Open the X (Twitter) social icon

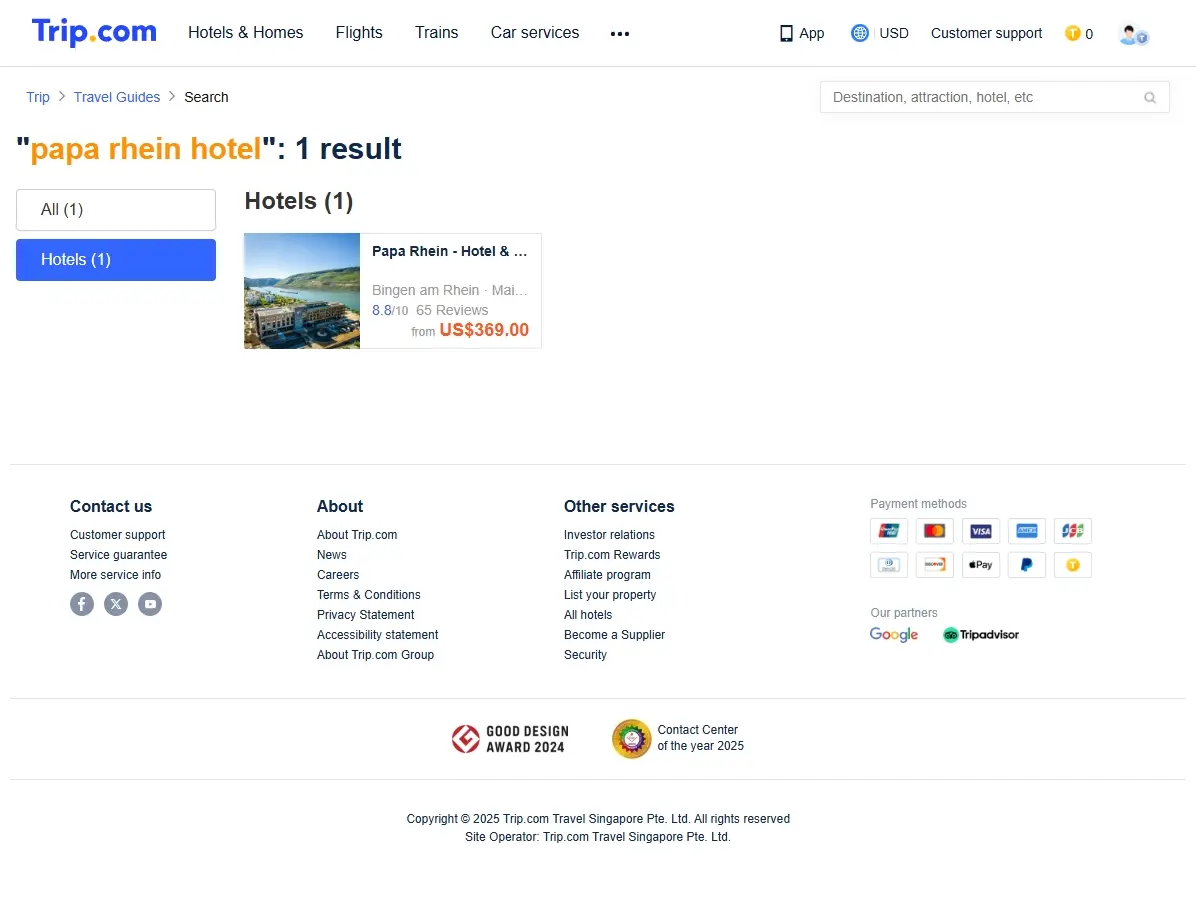[x=116, y=604]
